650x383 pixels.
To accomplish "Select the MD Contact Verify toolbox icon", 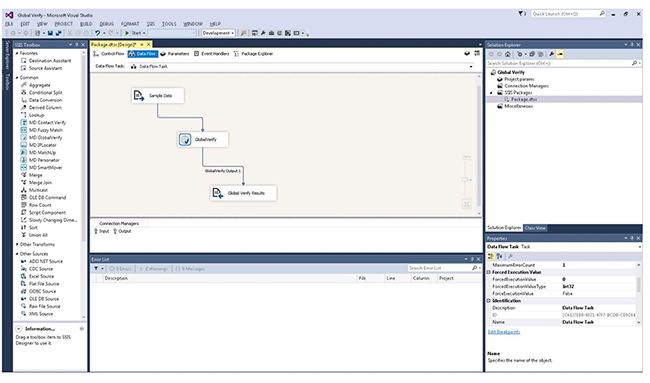I will (x=24, y=123).
